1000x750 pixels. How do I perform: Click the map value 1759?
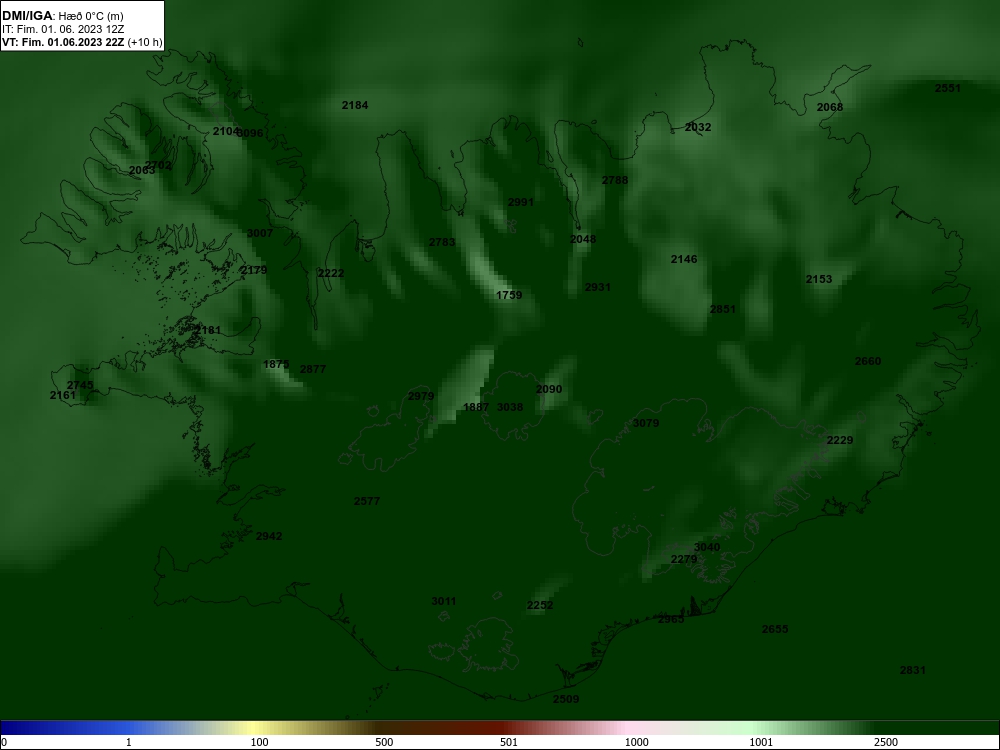pyautogui.click(x=509, y=295)
